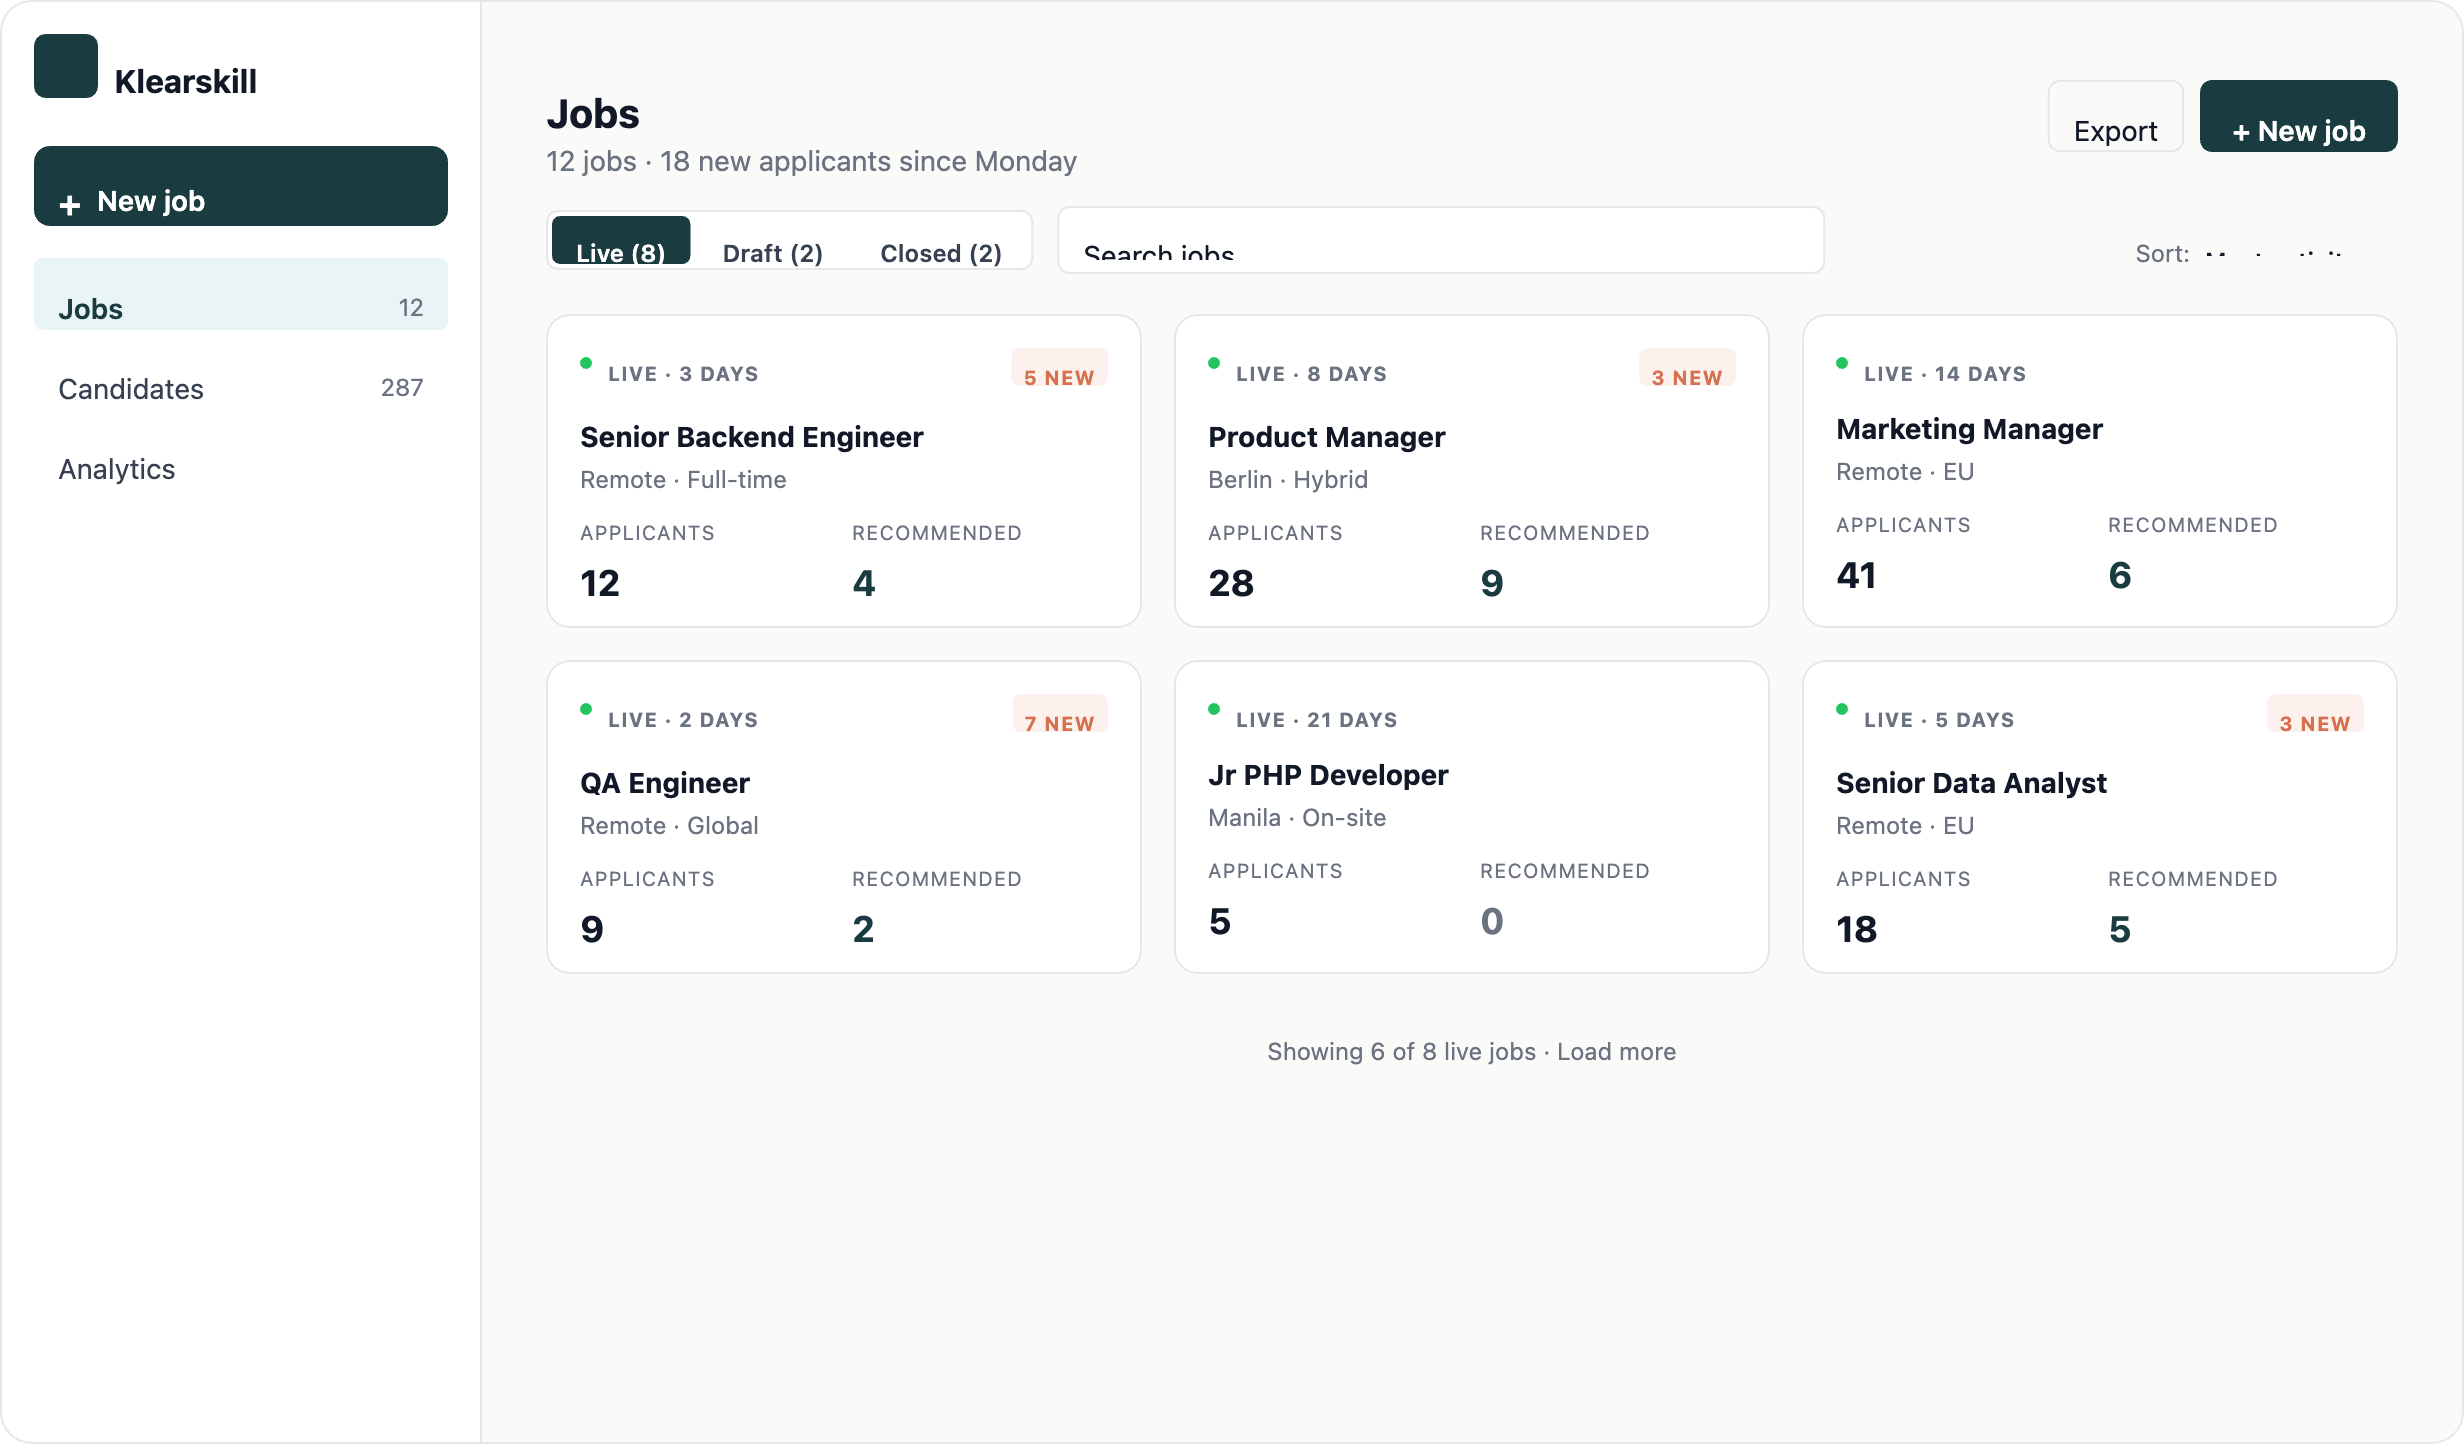Click Load more at the bottom

[1616, 1052]
